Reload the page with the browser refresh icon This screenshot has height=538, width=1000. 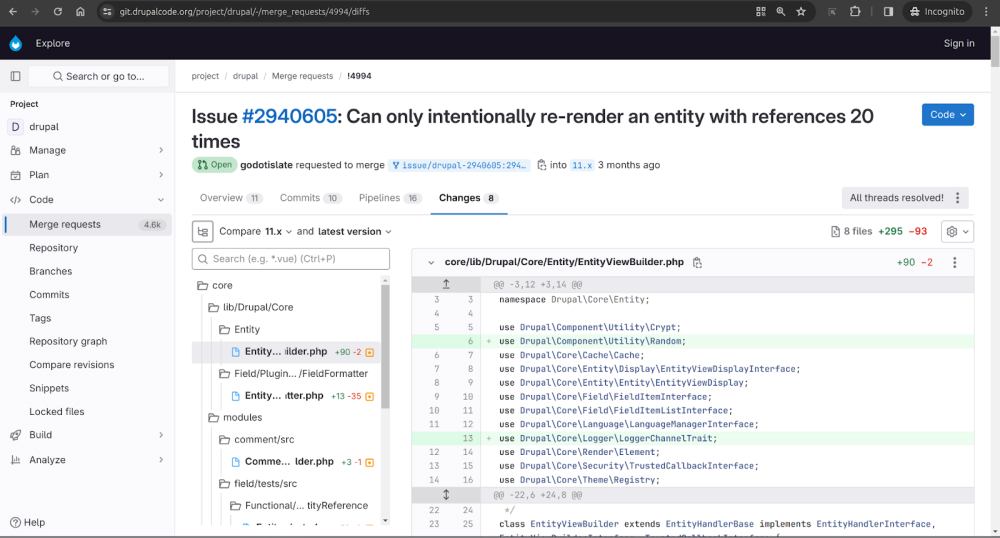click(57, 11)
